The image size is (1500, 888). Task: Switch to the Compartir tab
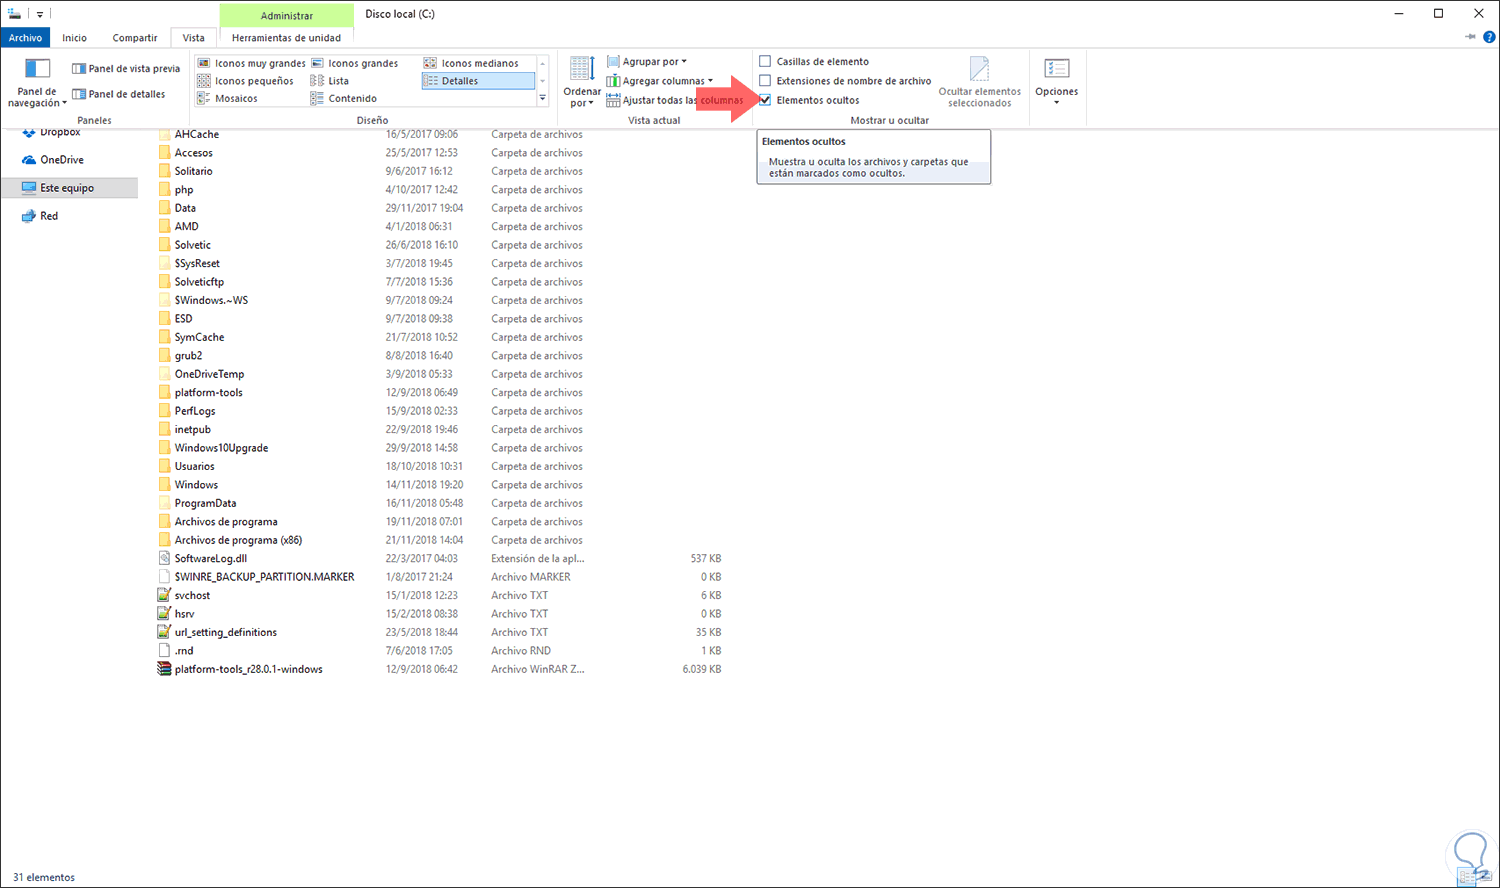pyautogui.click(x=135, y=38)
